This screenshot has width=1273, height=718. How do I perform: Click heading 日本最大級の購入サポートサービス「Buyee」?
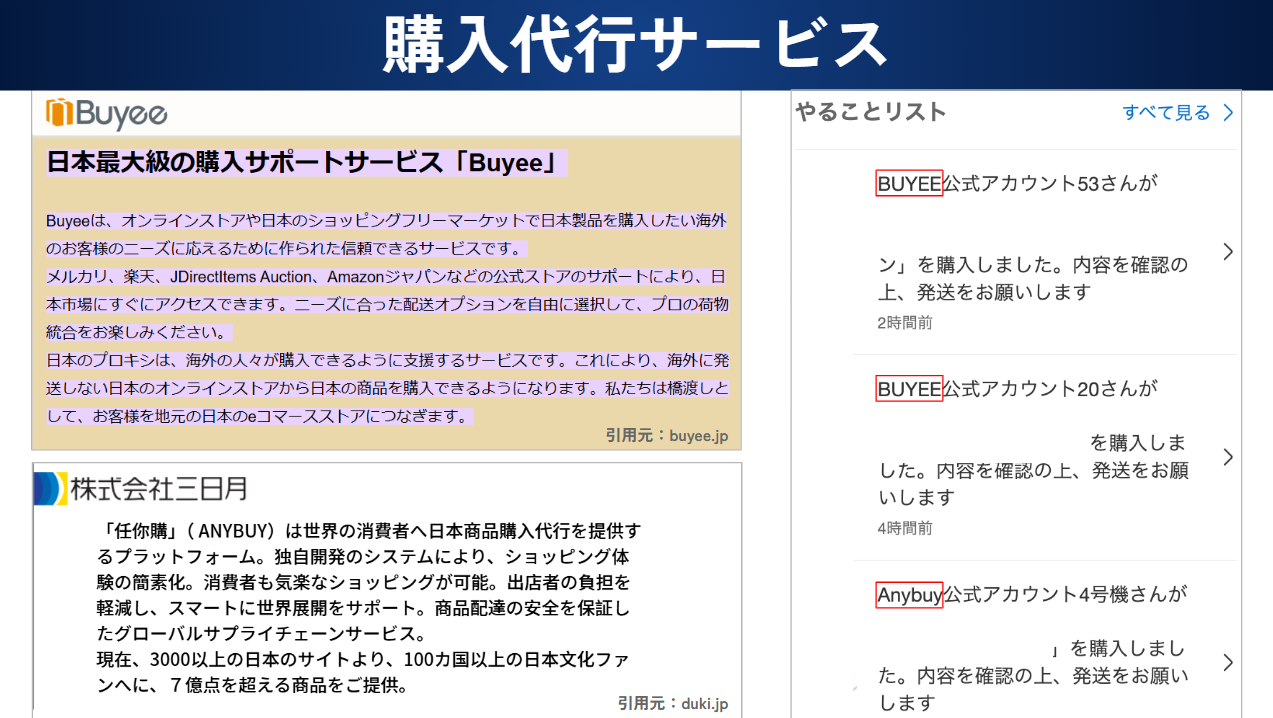[306, 163]
